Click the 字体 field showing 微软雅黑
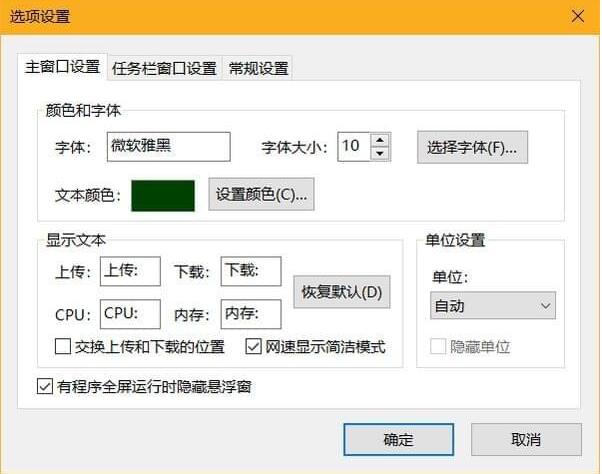This screenshot has height=474, width=602. pyautogui.click(x=167, y=147)
